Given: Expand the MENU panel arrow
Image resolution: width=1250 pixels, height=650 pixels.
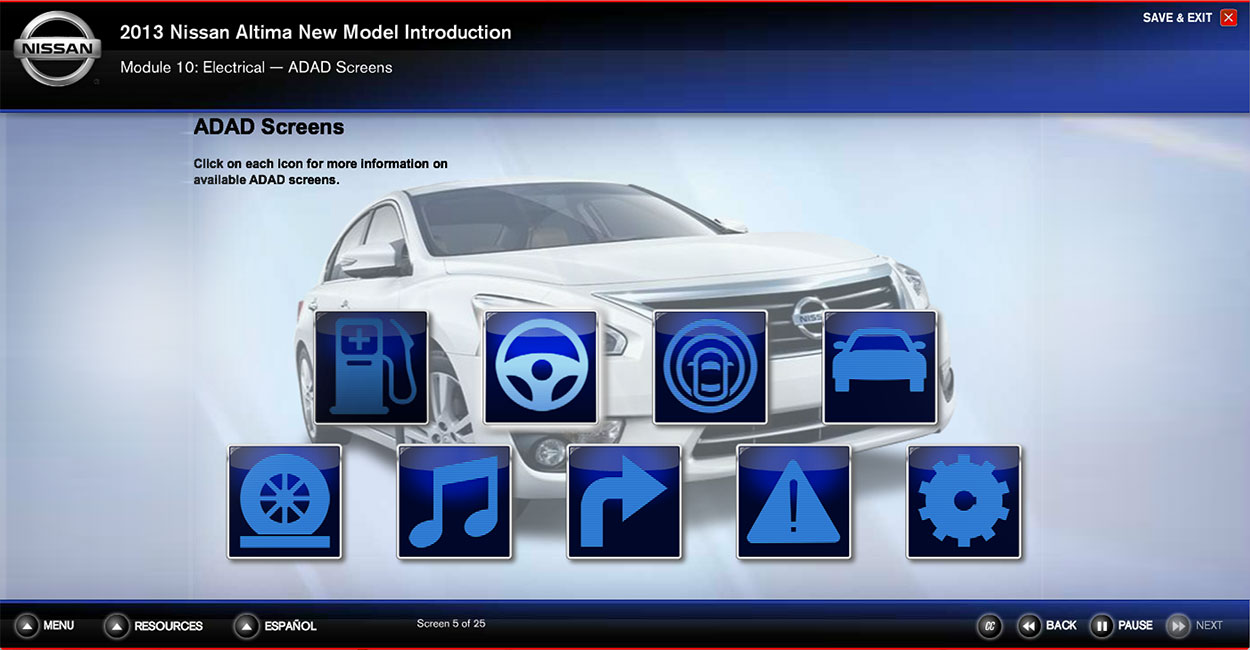Looking at the screenshot, I should 27,626.
